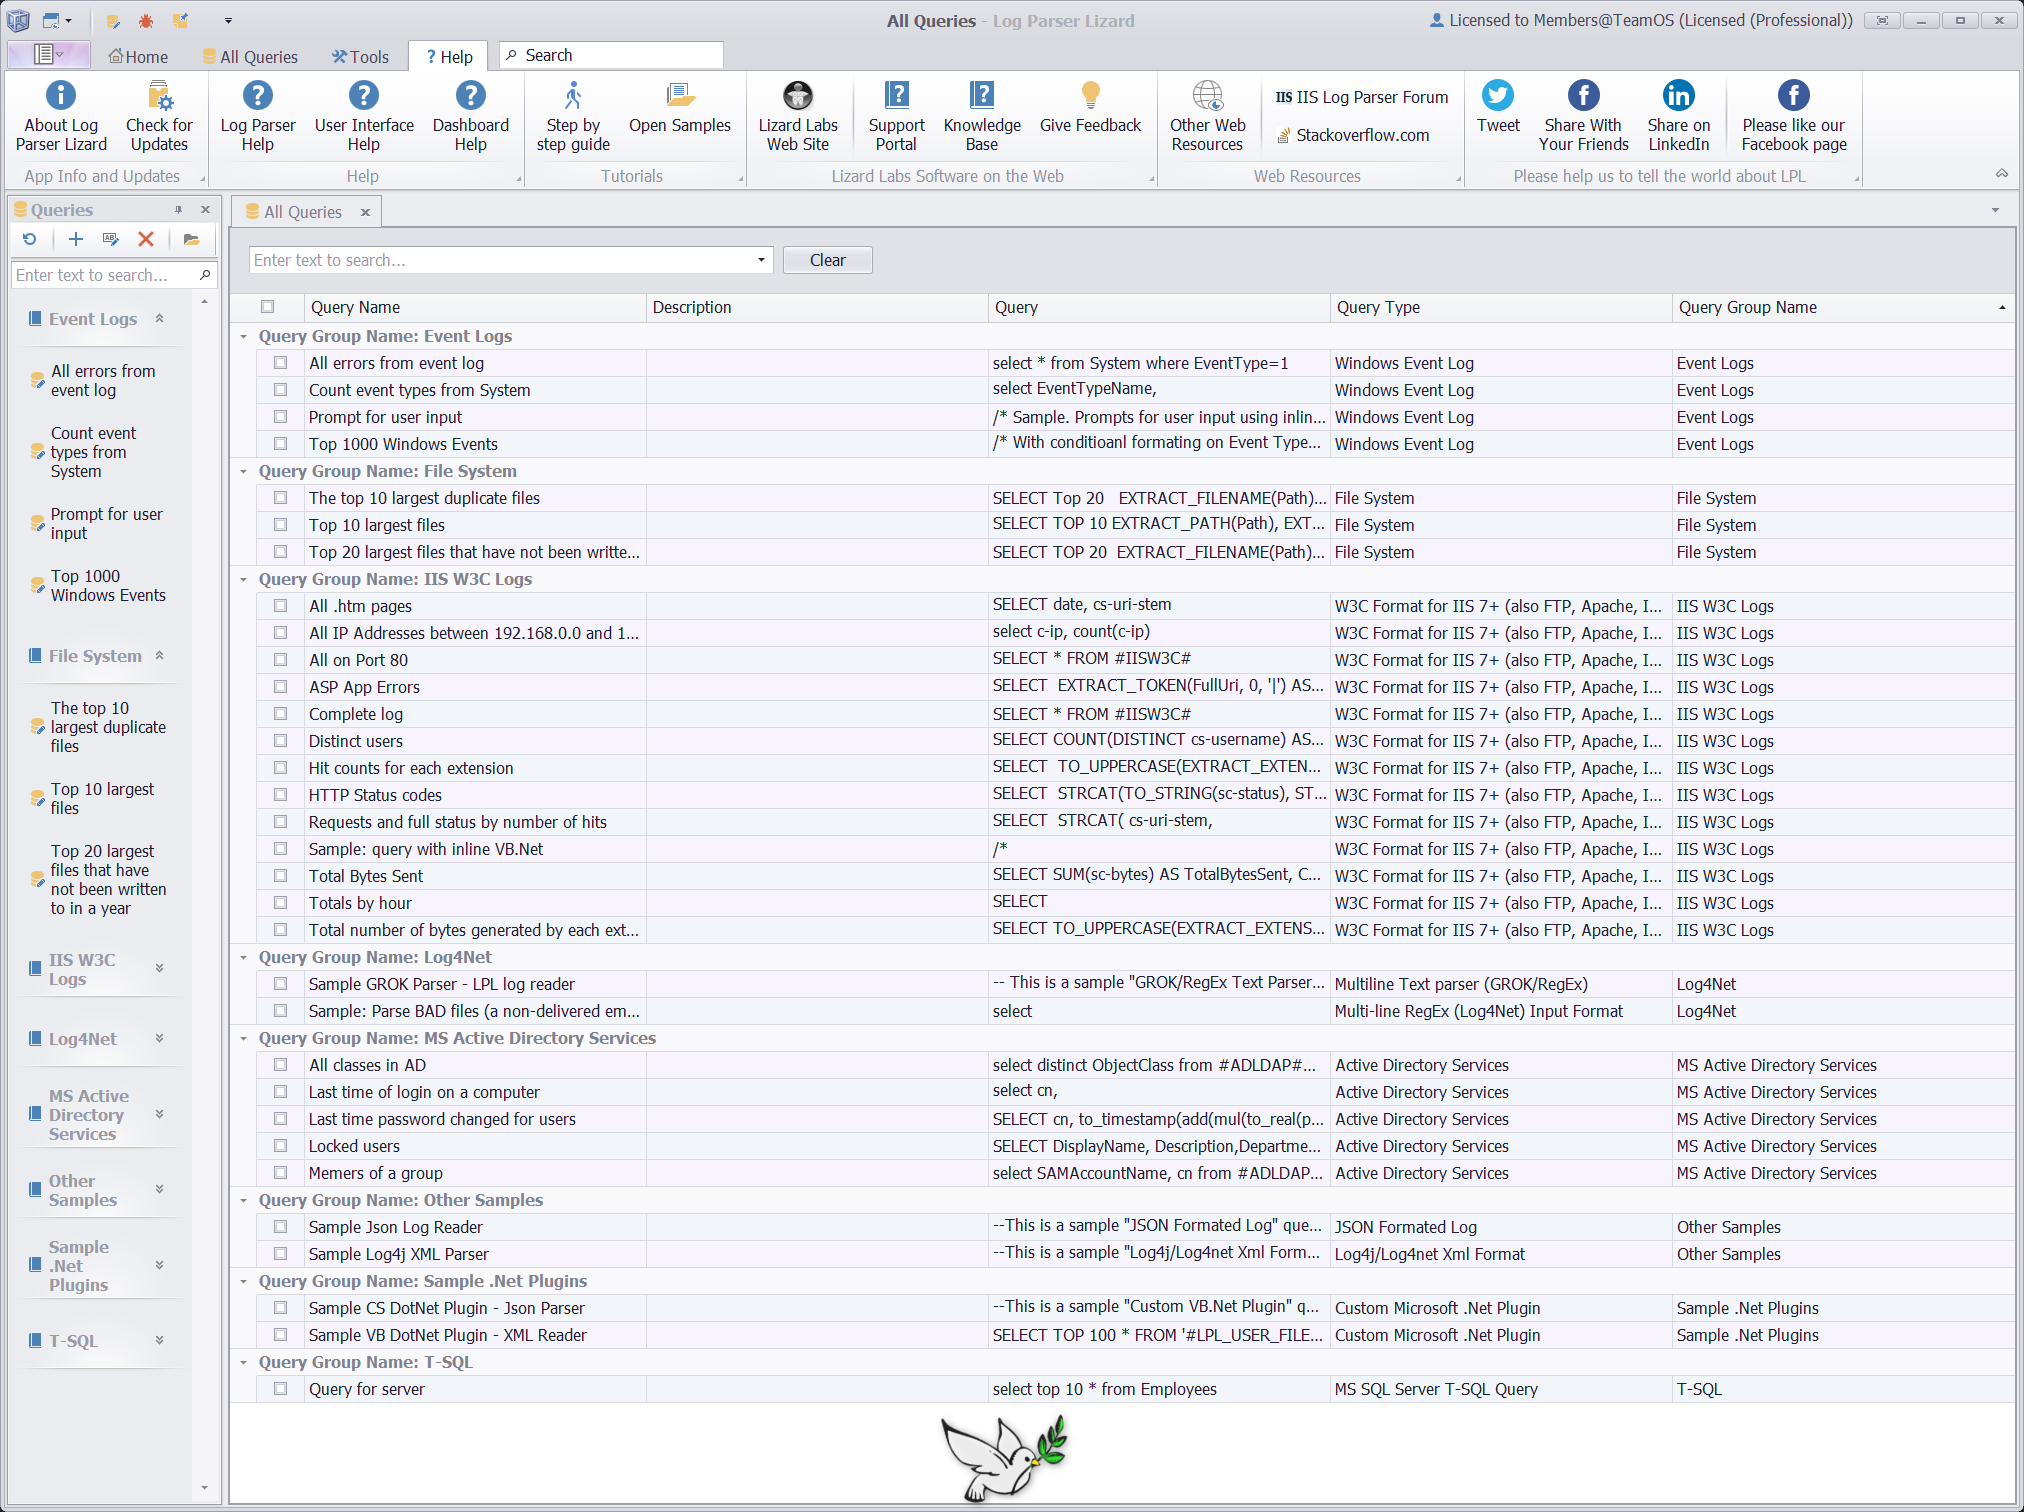The width and height of the screenshot is (2024, 1512).
Task: Check the 'Sample Json Log Reader' row
Action: [281, 1227]
